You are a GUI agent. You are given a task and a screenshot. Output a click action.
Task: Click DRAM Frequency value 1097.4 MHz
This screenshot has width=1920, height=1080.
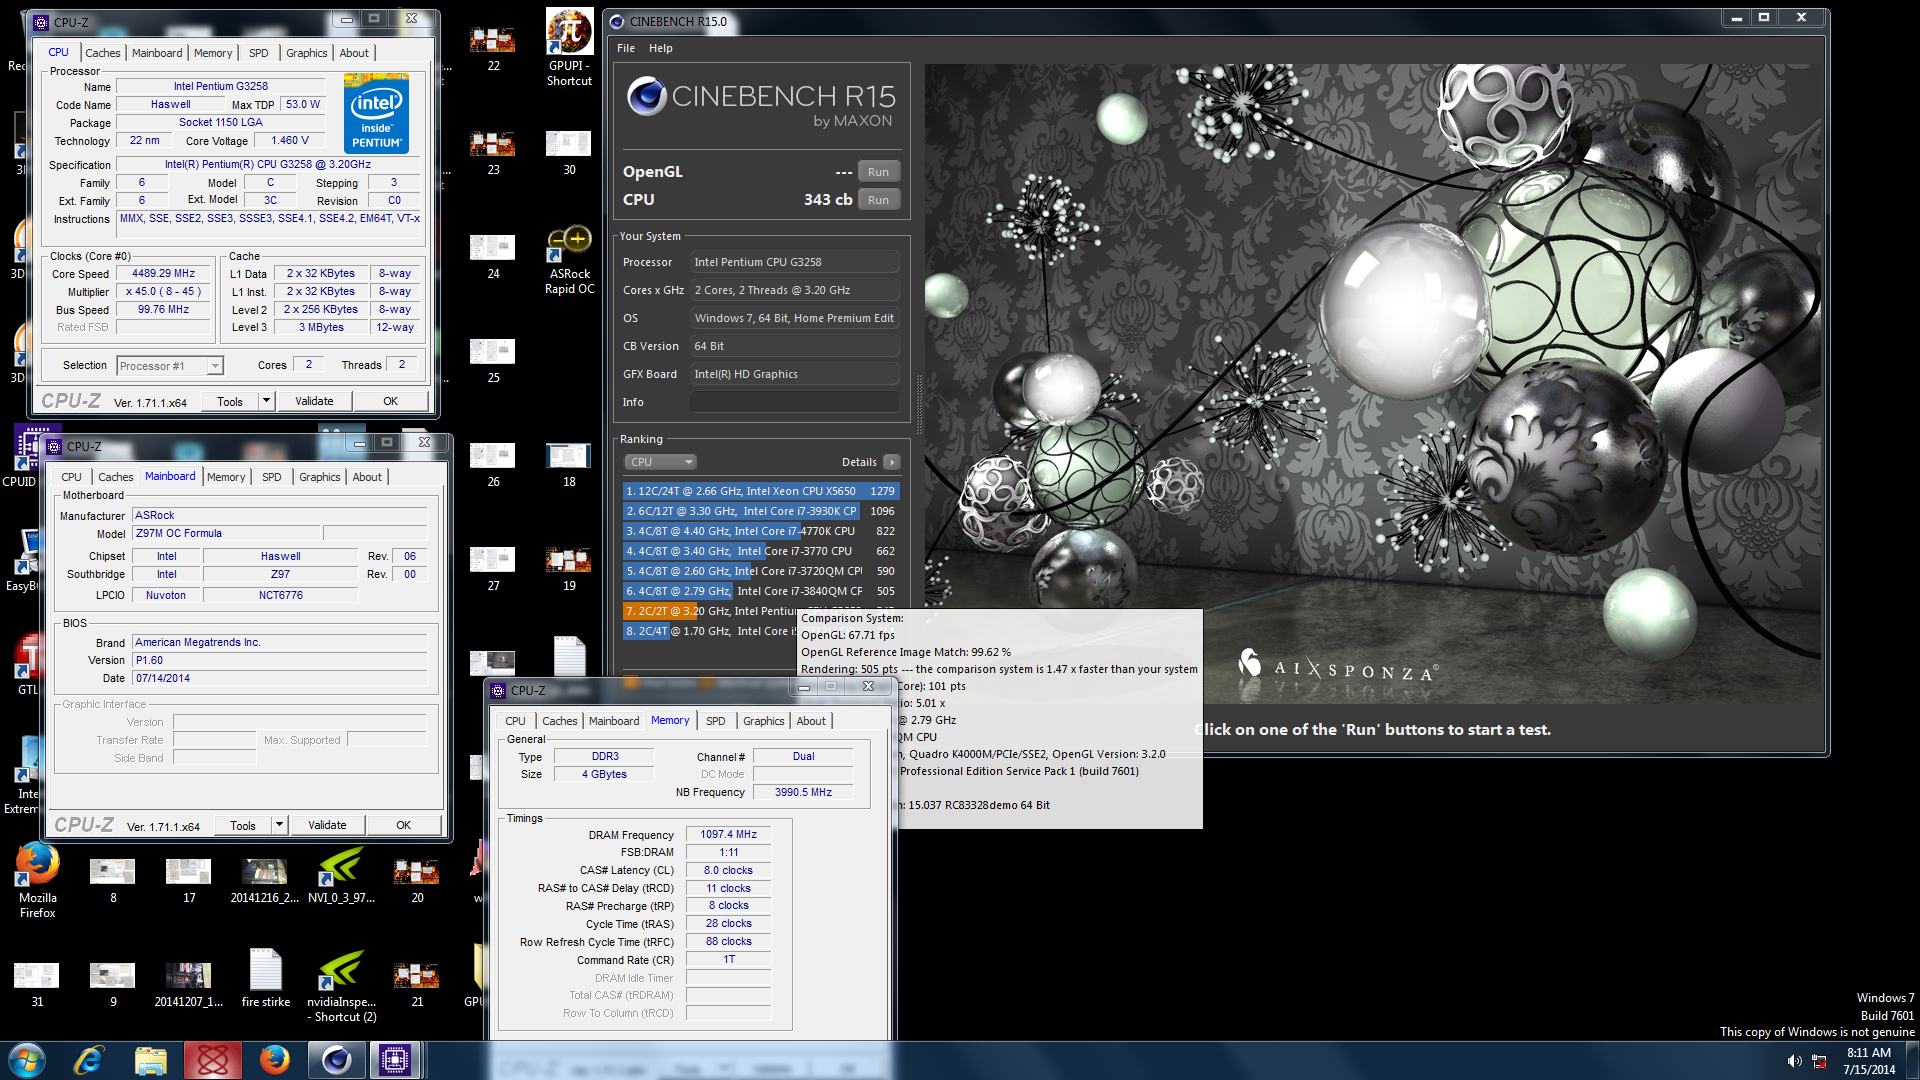coord(728,834)
